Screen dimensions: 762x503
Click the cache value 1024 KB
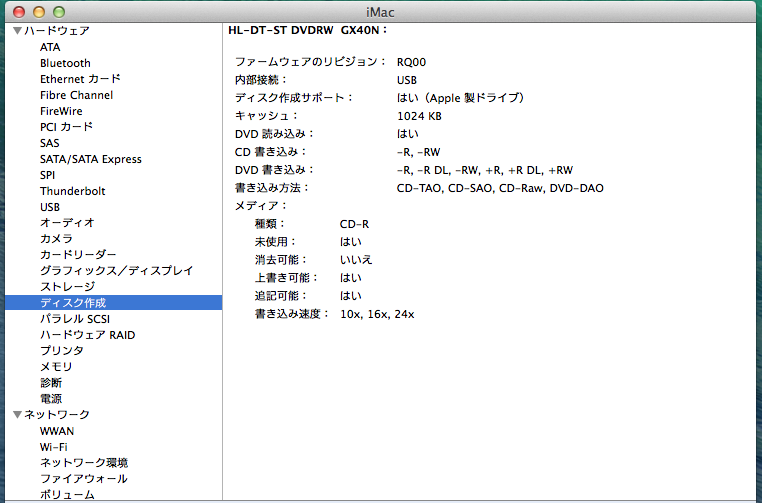pyautogui.click(x=419, y=116)
